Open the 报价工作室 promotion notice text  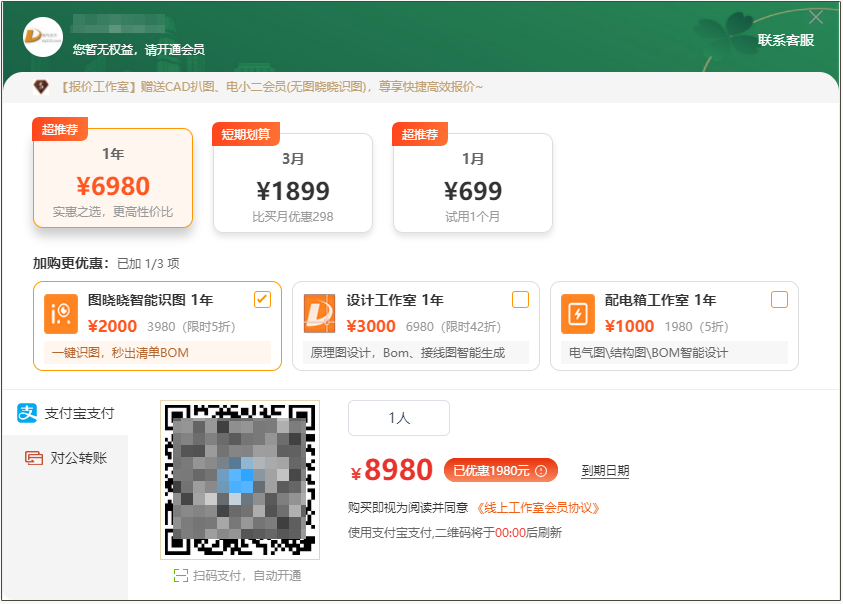click(272, 87)
